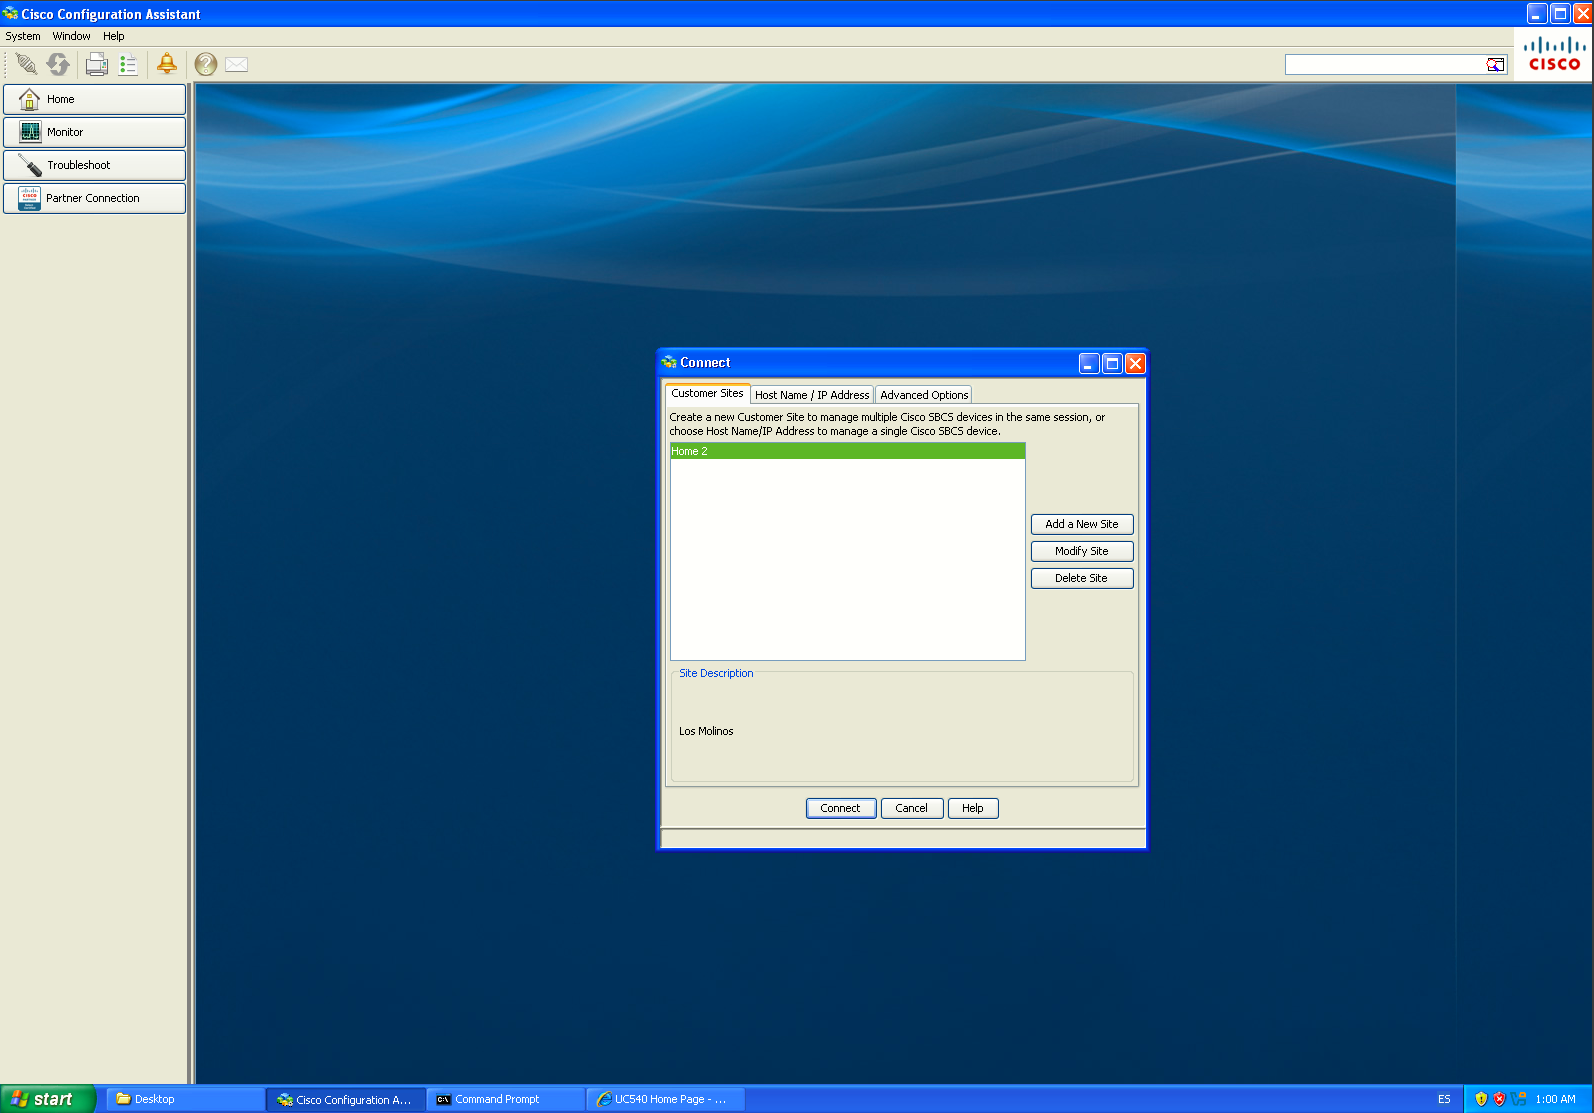This screenshot has width=1594, height=1113.
Task: Minimize the Connect dialog window
Action: (1089, 363)
